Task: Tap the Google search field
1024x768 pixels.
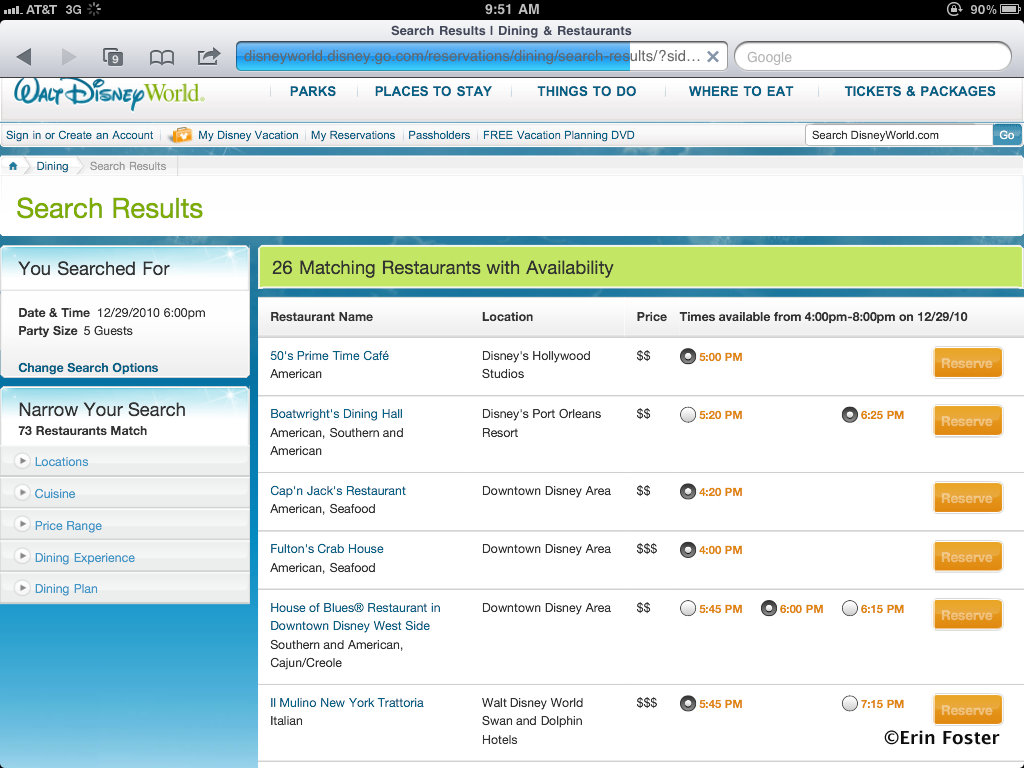Action: pyautogui.click(x=872, y=57)
